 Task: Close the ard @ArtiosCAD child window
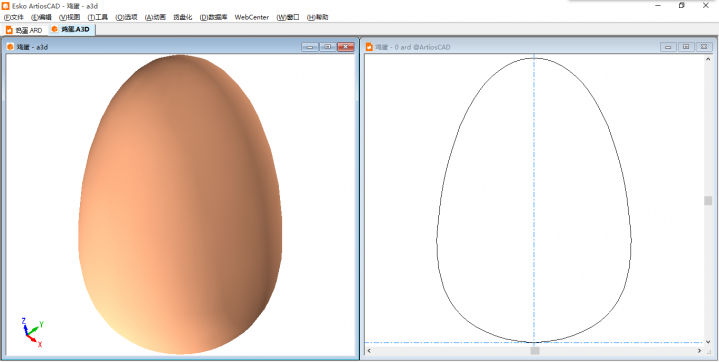click(704, 47)
